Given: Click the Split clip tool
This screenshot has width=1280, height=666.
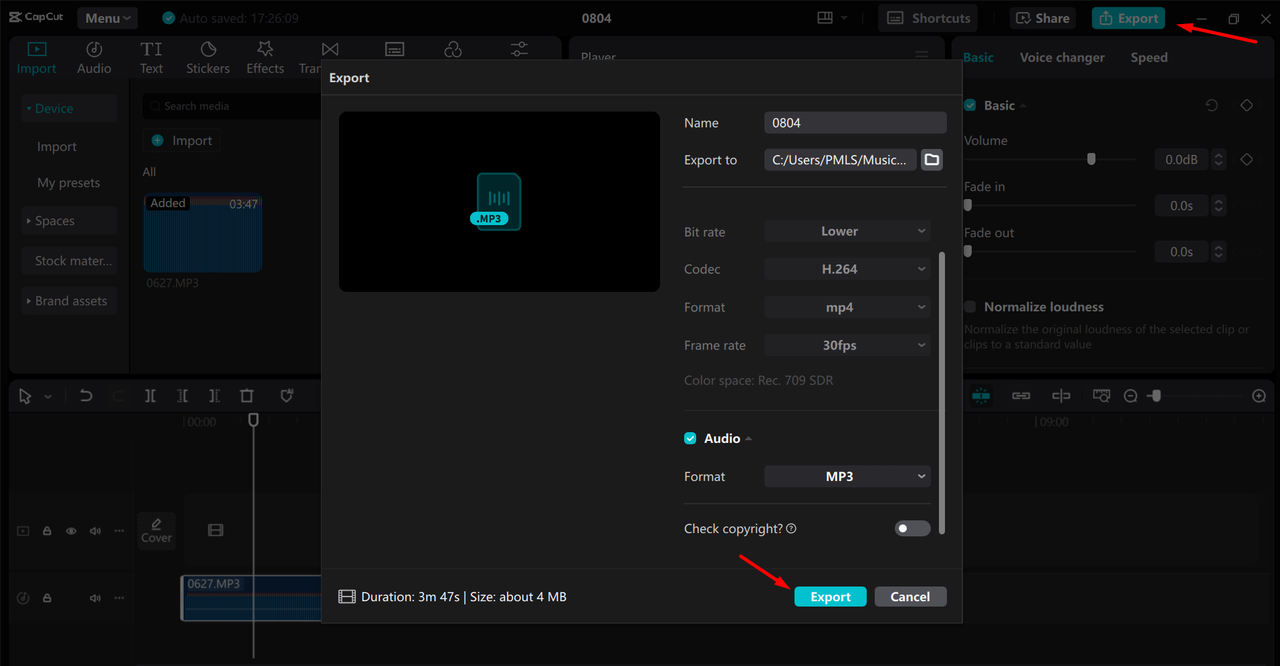Looking at the screenshot, I should click(150, 396).
